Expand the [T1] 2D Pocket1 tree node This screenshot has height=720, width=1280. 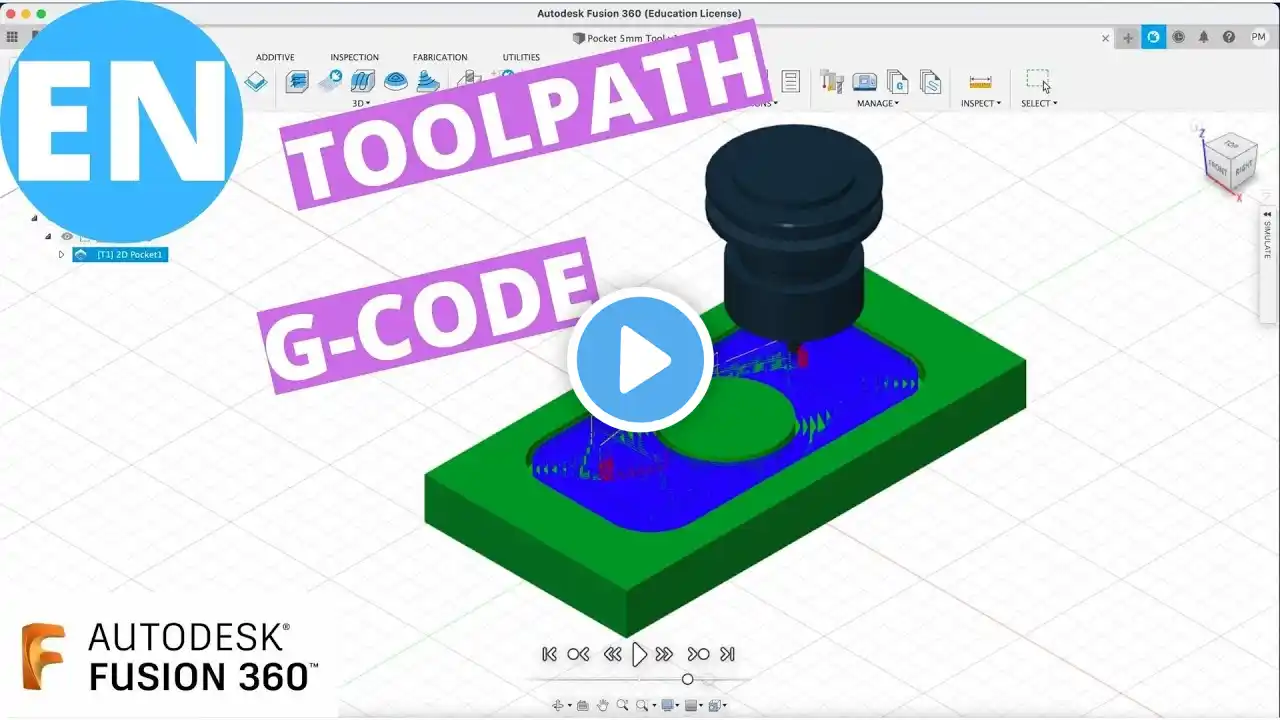pyautogui.click(x=61, y=255)
